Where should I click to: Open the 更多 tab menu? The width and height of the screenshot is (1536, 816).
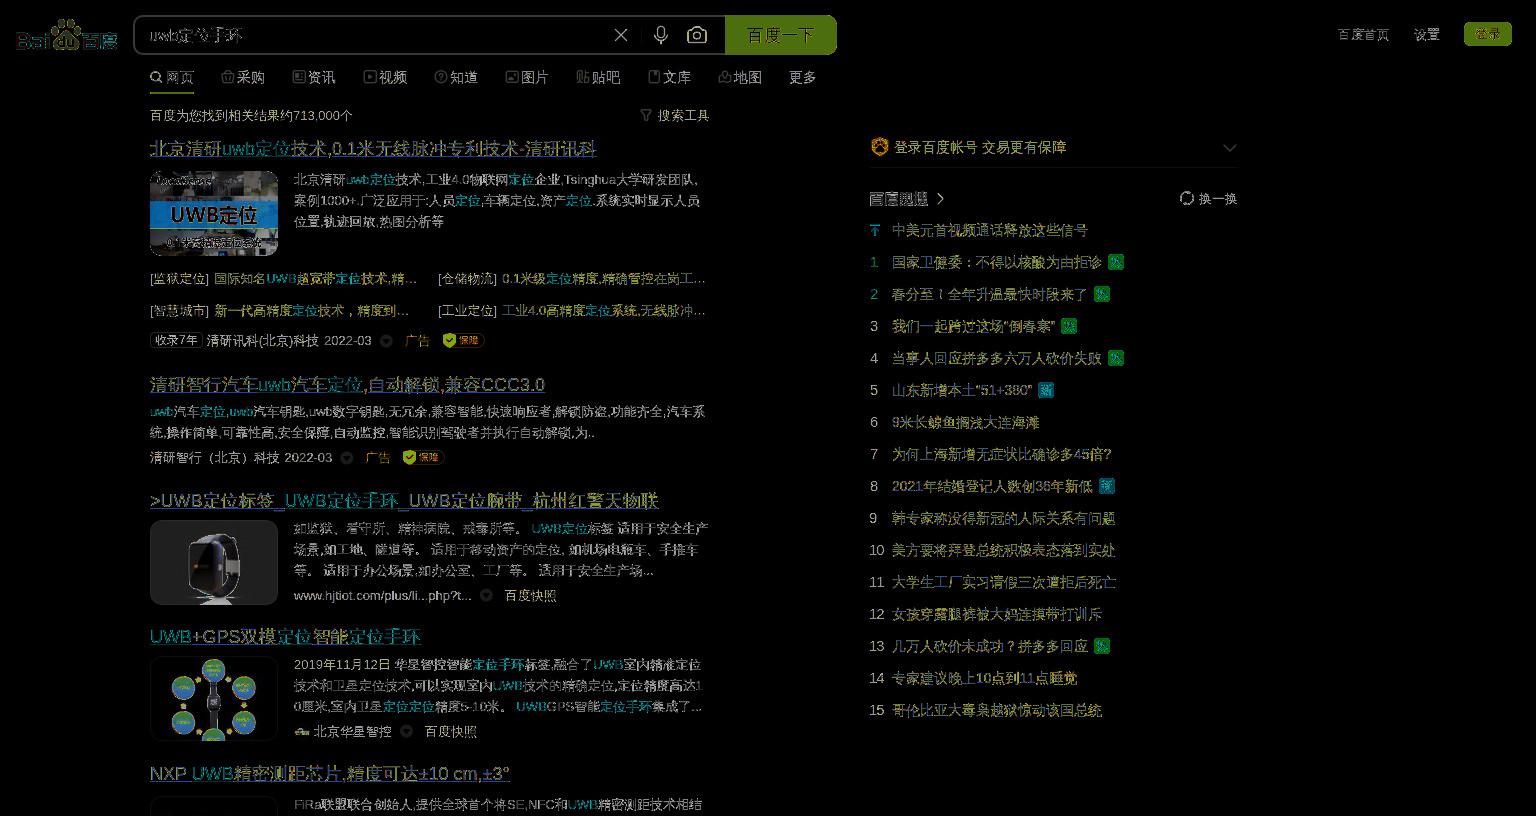click(803, 77)
